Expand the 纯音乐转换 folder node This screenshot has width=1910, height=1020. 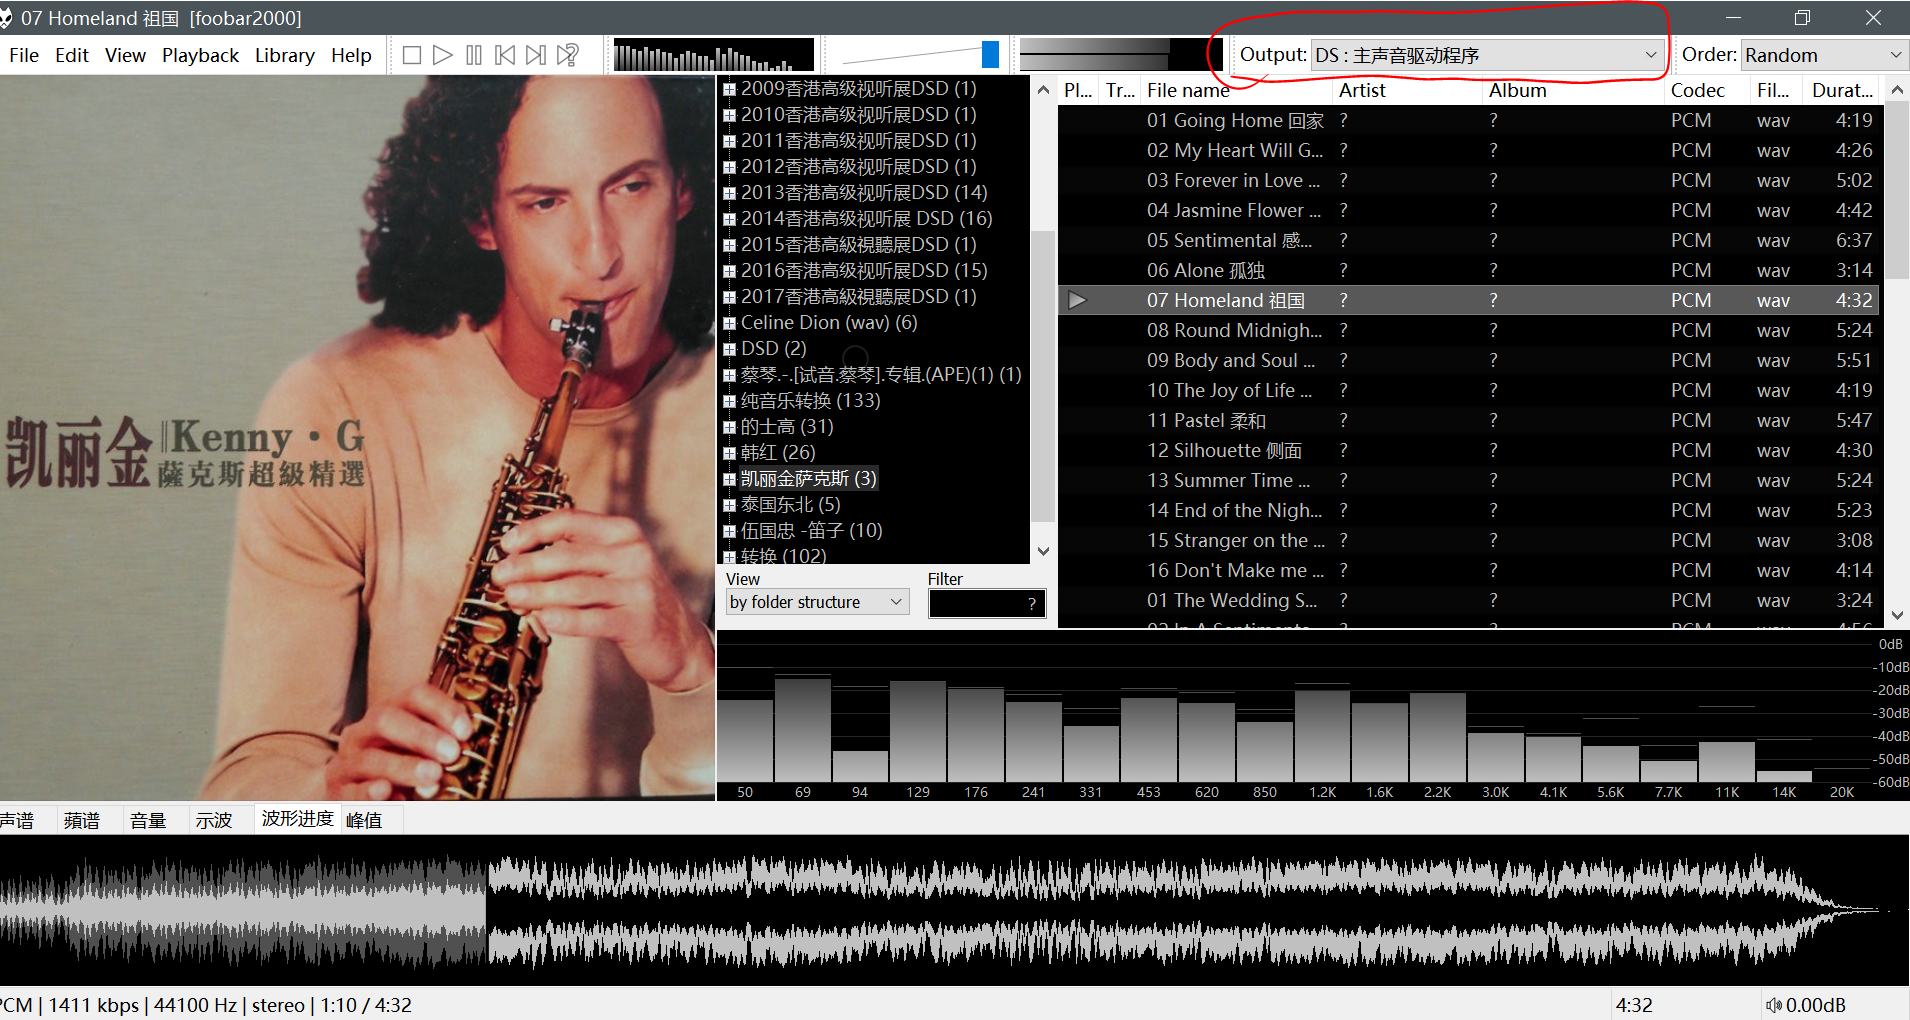pos(729,401)
